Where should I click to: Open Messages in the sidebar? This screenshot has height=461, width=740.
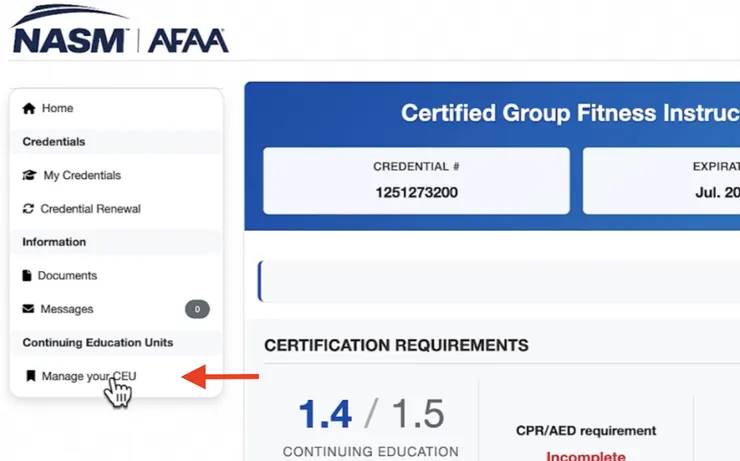tap(67, 309)
